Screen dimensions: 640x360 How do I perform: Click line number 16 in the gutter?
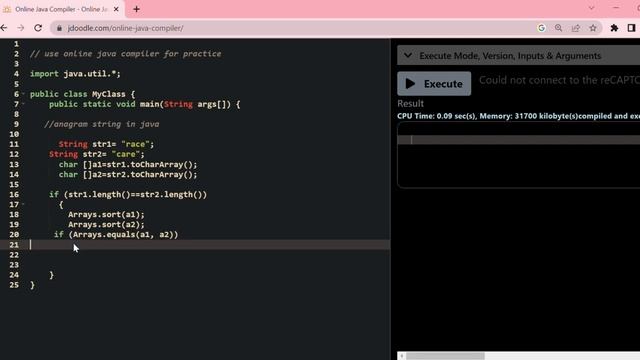[x=14, y=194]
